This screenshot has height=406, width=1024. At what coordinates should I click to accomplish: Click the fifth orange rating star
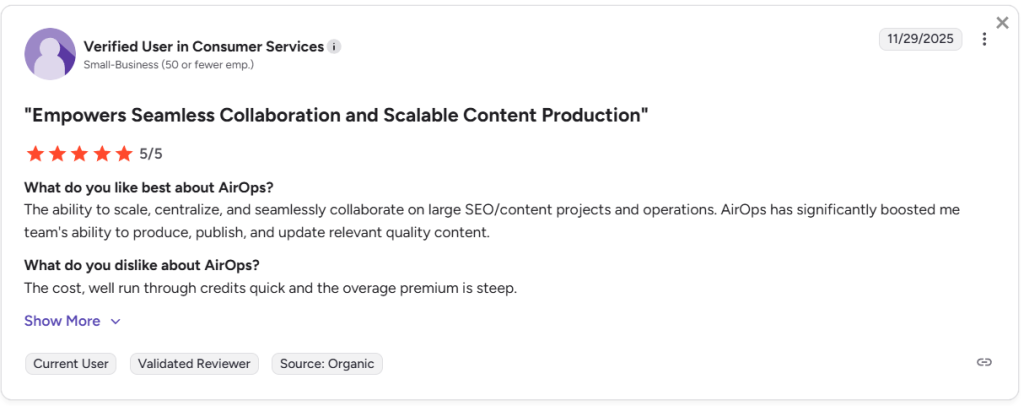pyautogui.click(x=123, y=154)
